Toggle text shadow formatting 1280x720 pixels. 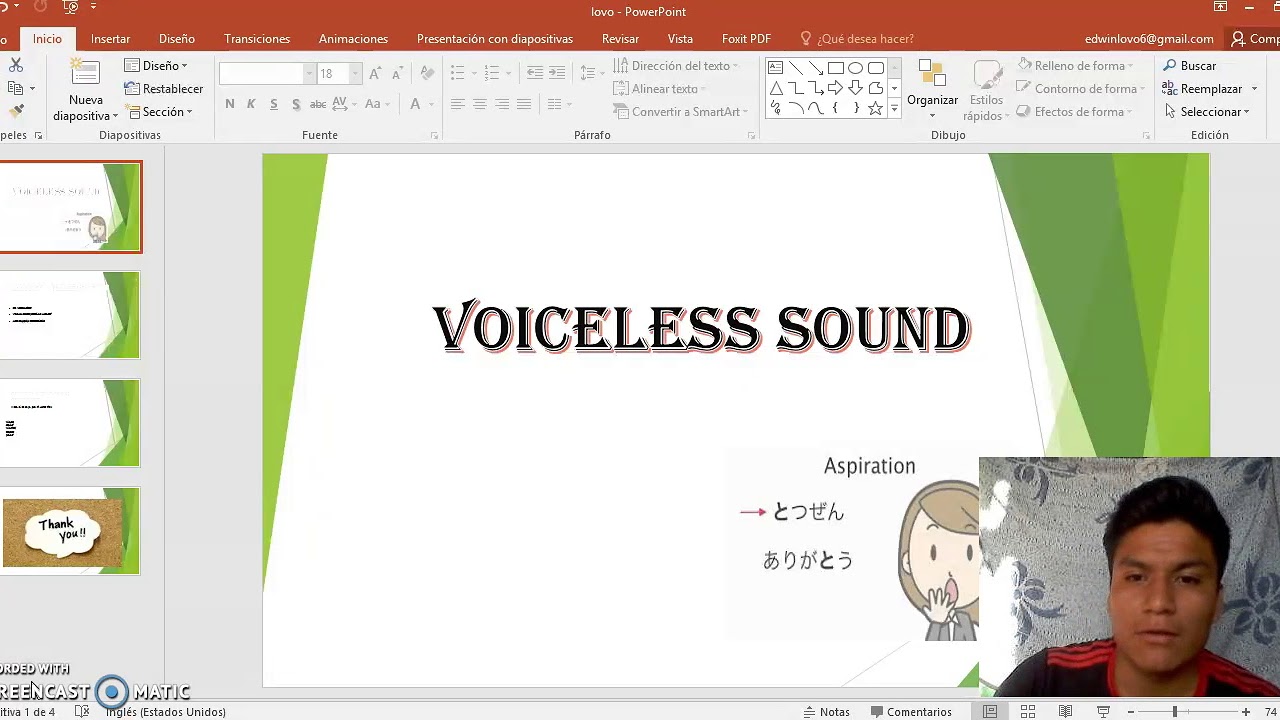[296, 104]
